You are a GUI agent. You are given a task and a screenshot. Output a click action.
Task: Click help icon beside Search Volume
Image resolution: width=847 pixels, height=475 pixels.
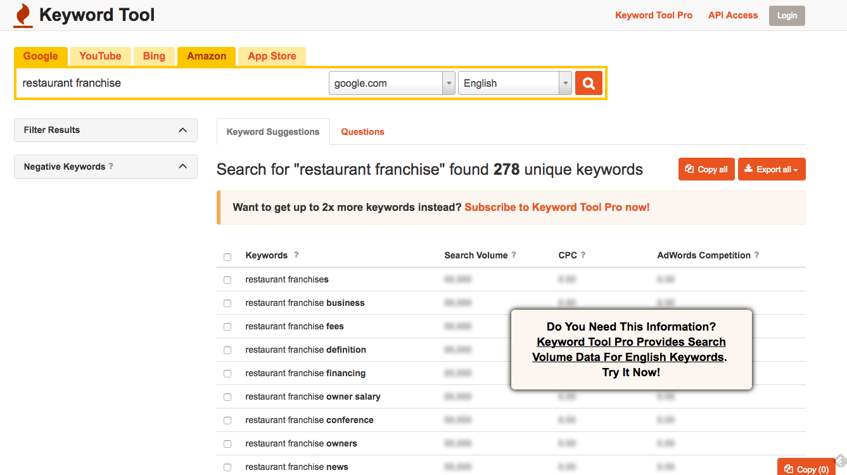(x=514, y=256)
